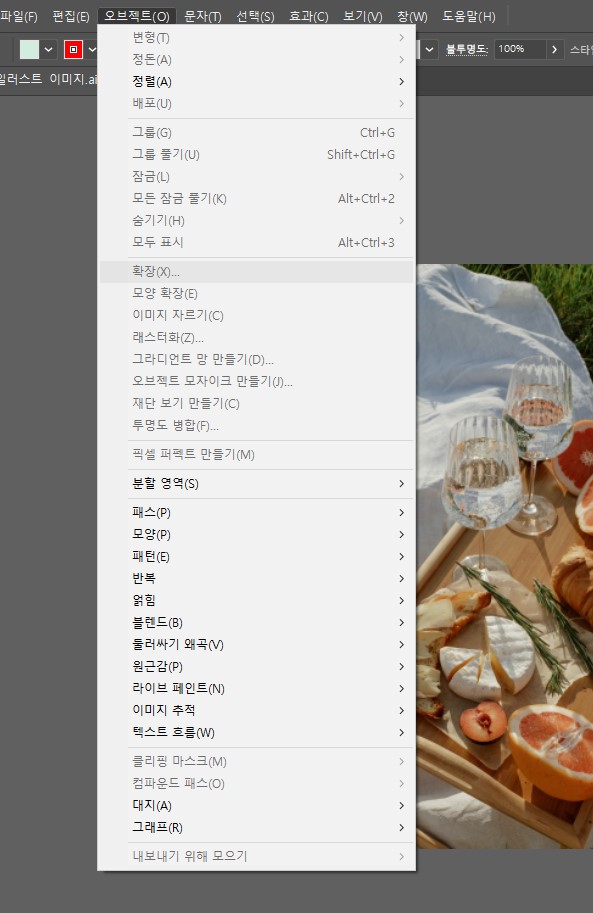593x913 pixels.
Task: Choose 투명도 병합(F)... menu item
Action: [256, 426]
